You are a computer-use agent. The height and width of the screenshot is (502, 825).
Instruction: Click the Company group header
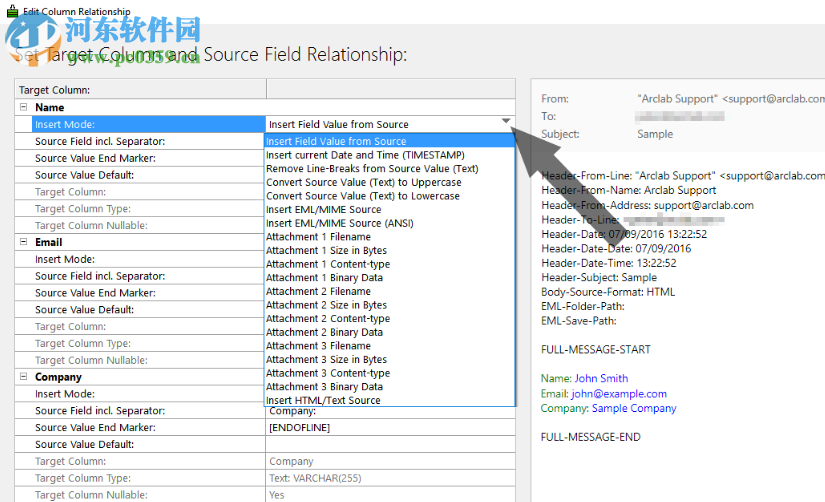pos(58,377)
